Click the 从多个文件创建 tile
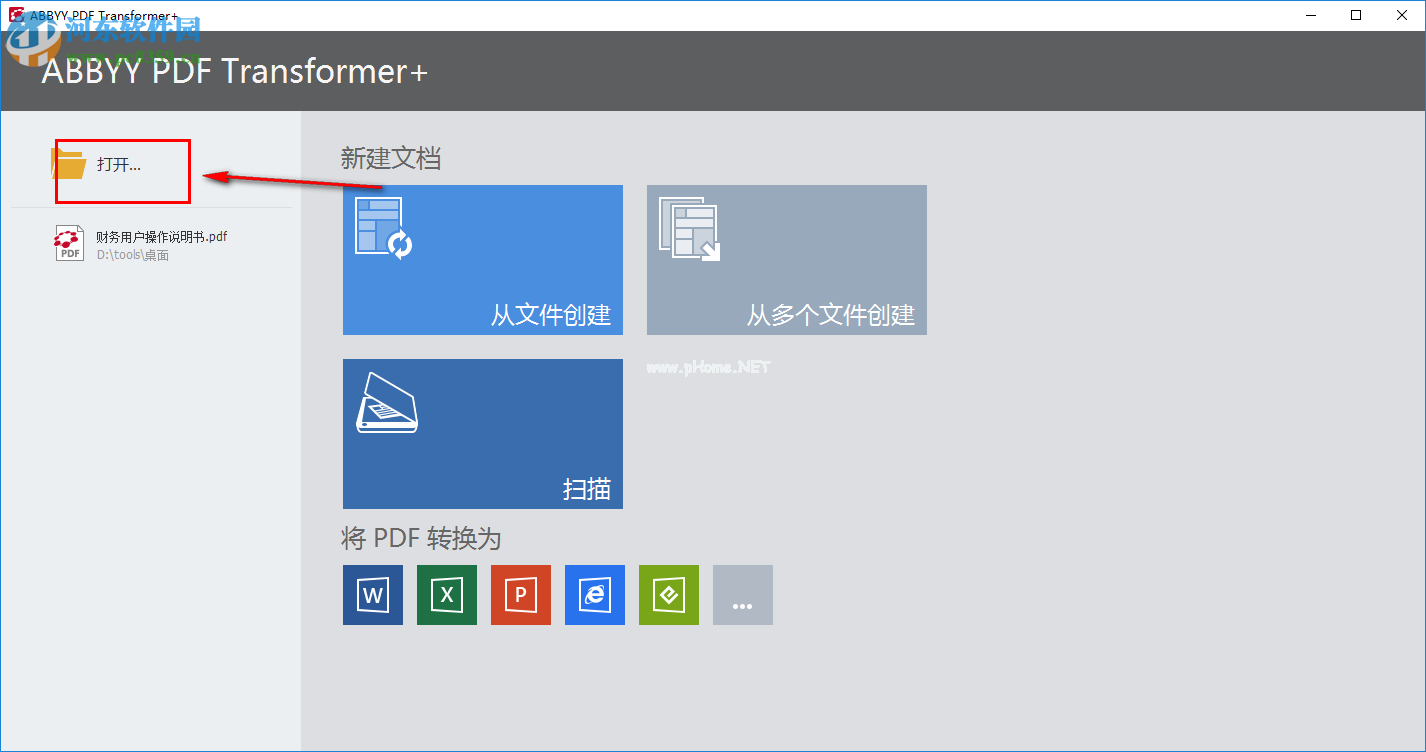 (787, 260)
